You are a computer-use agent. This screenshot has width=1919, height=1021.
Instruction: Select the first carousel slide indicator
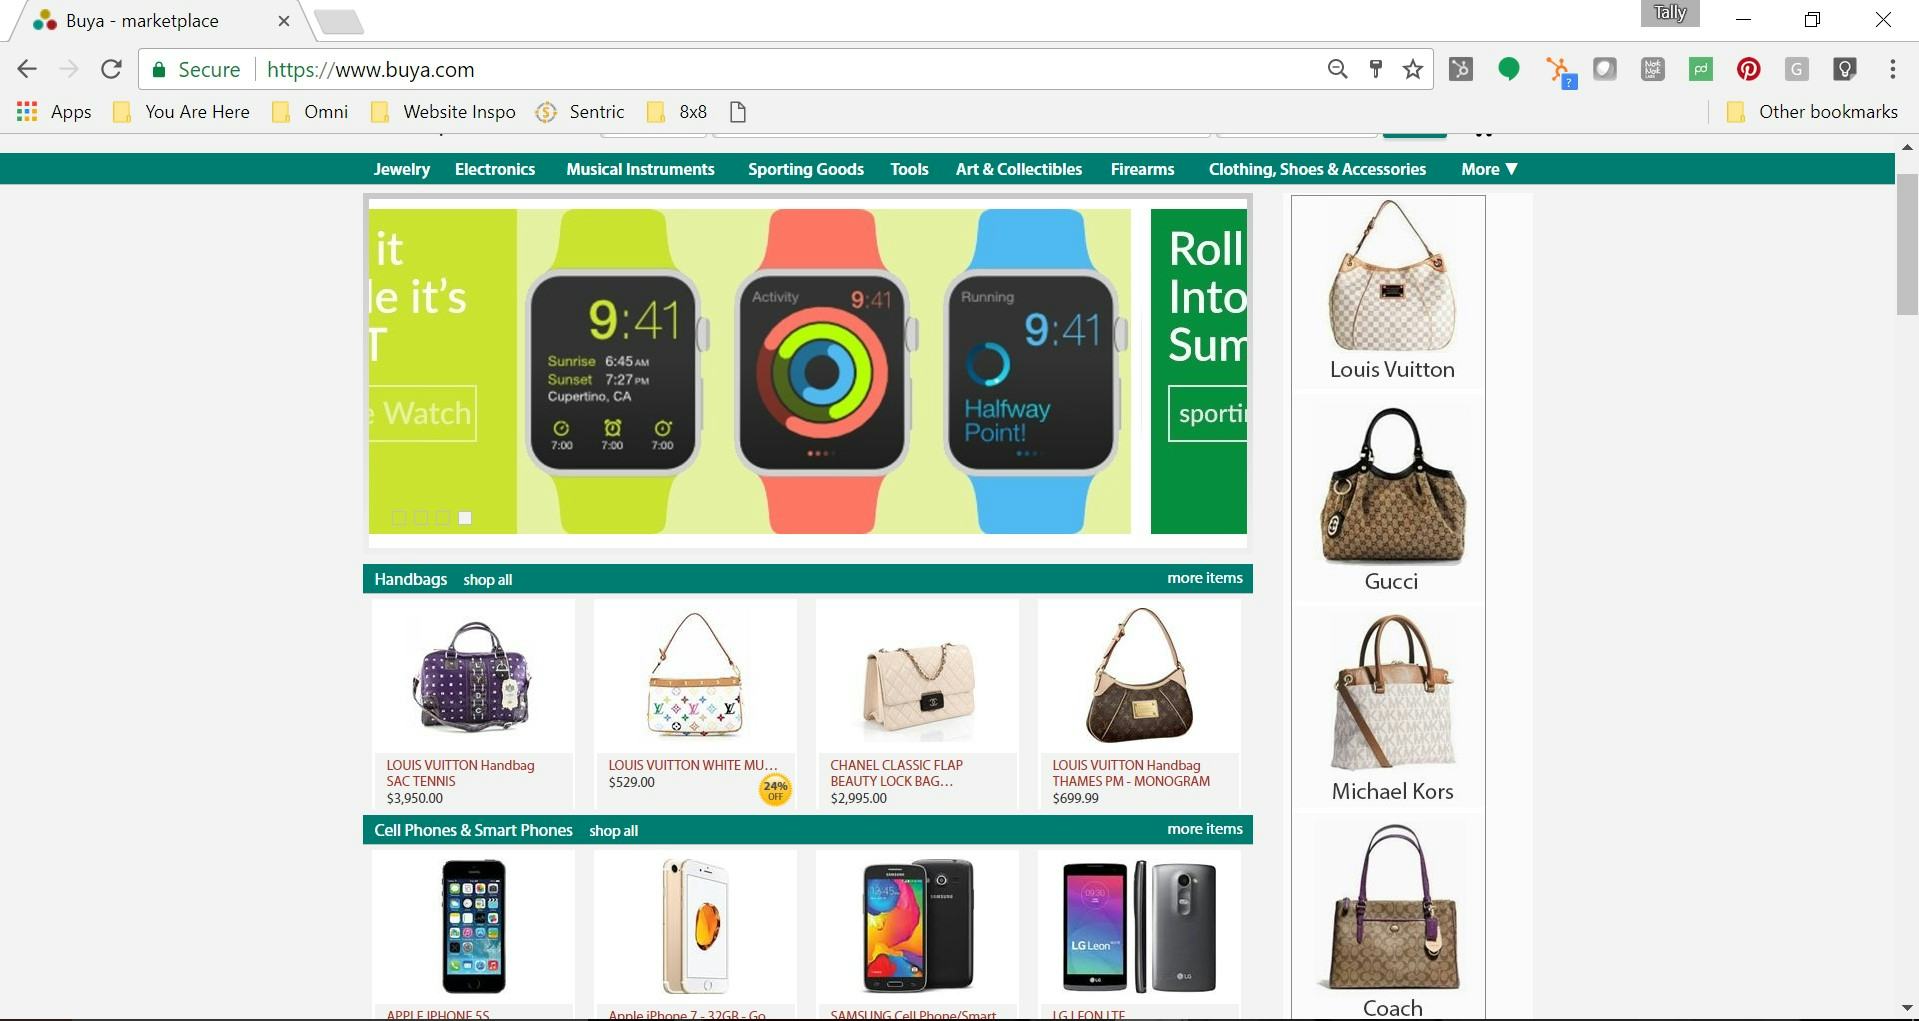399,518
